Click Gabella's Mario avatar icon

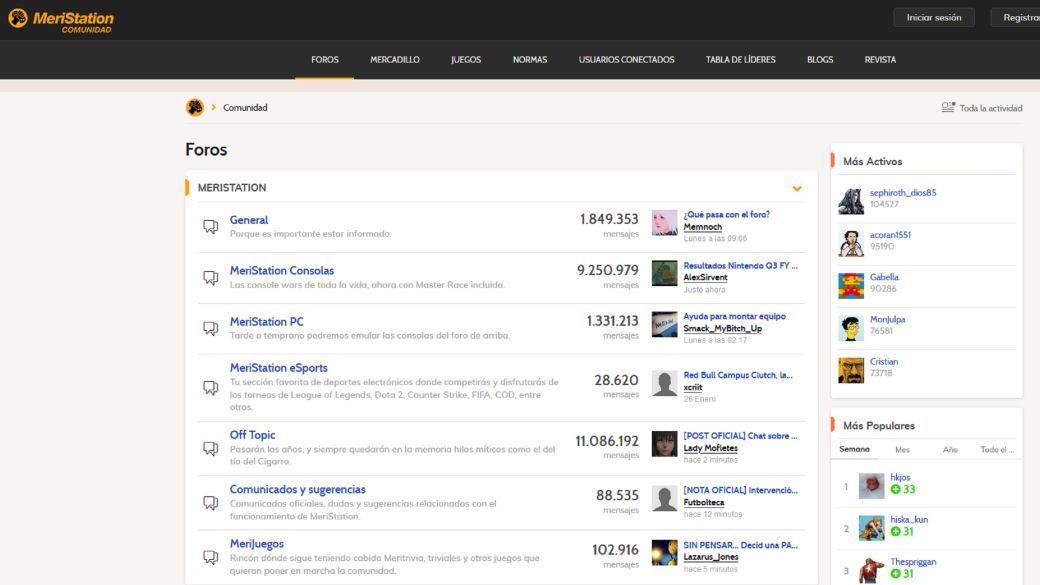coord(851,285)
